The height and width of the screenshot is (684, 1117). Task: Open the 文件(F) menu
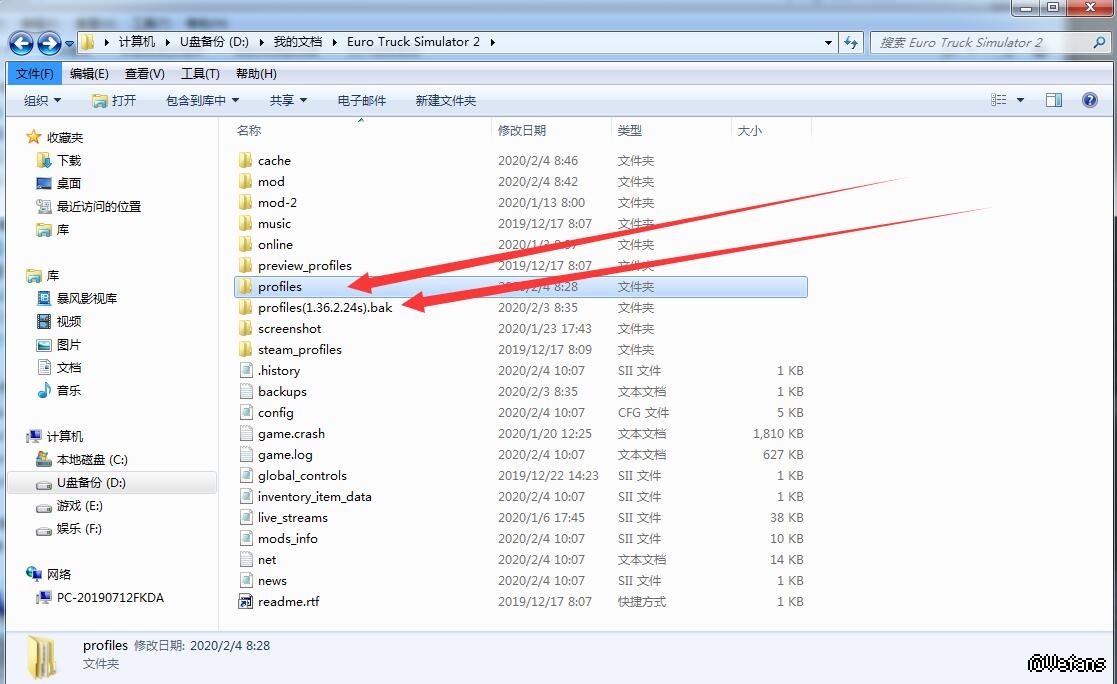(x=35, y=73)
